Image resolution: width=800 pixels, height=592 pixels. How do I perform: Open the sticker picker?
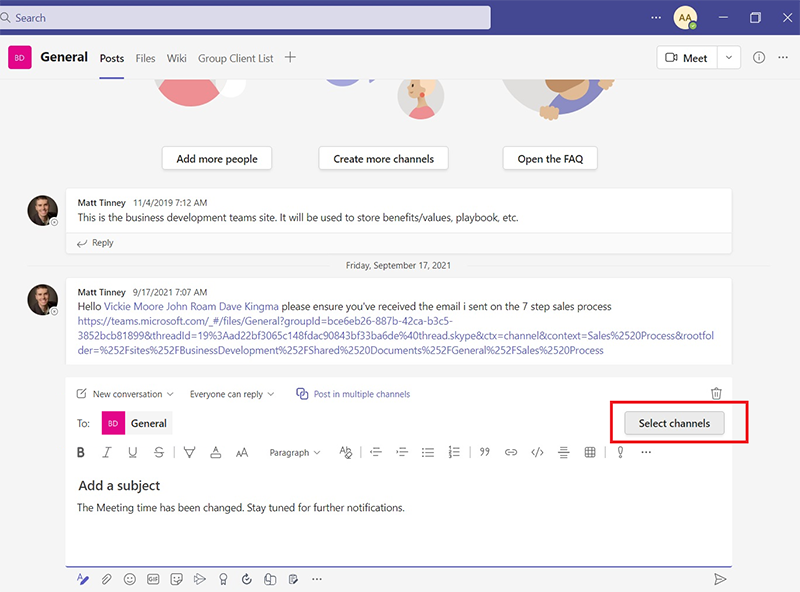177,579
